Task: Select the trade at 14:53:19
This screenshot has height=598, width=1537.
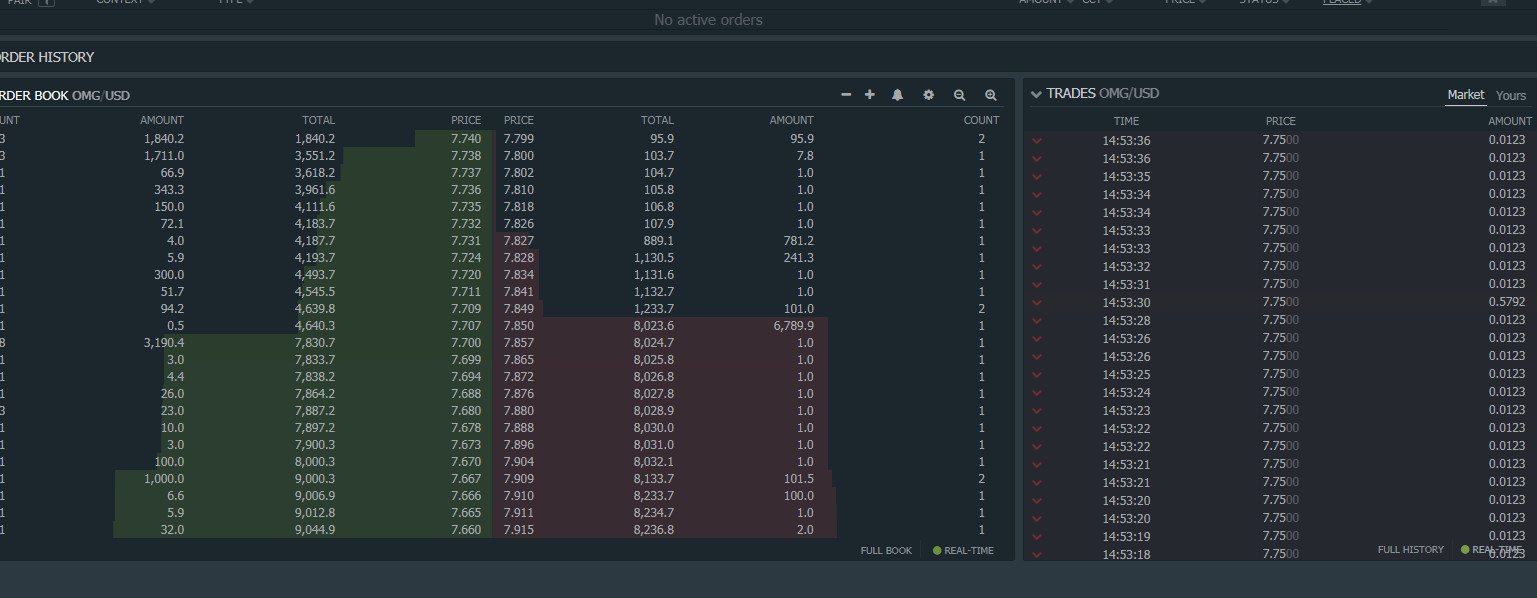Action: pyautogui.click(x=1126, y=536)
